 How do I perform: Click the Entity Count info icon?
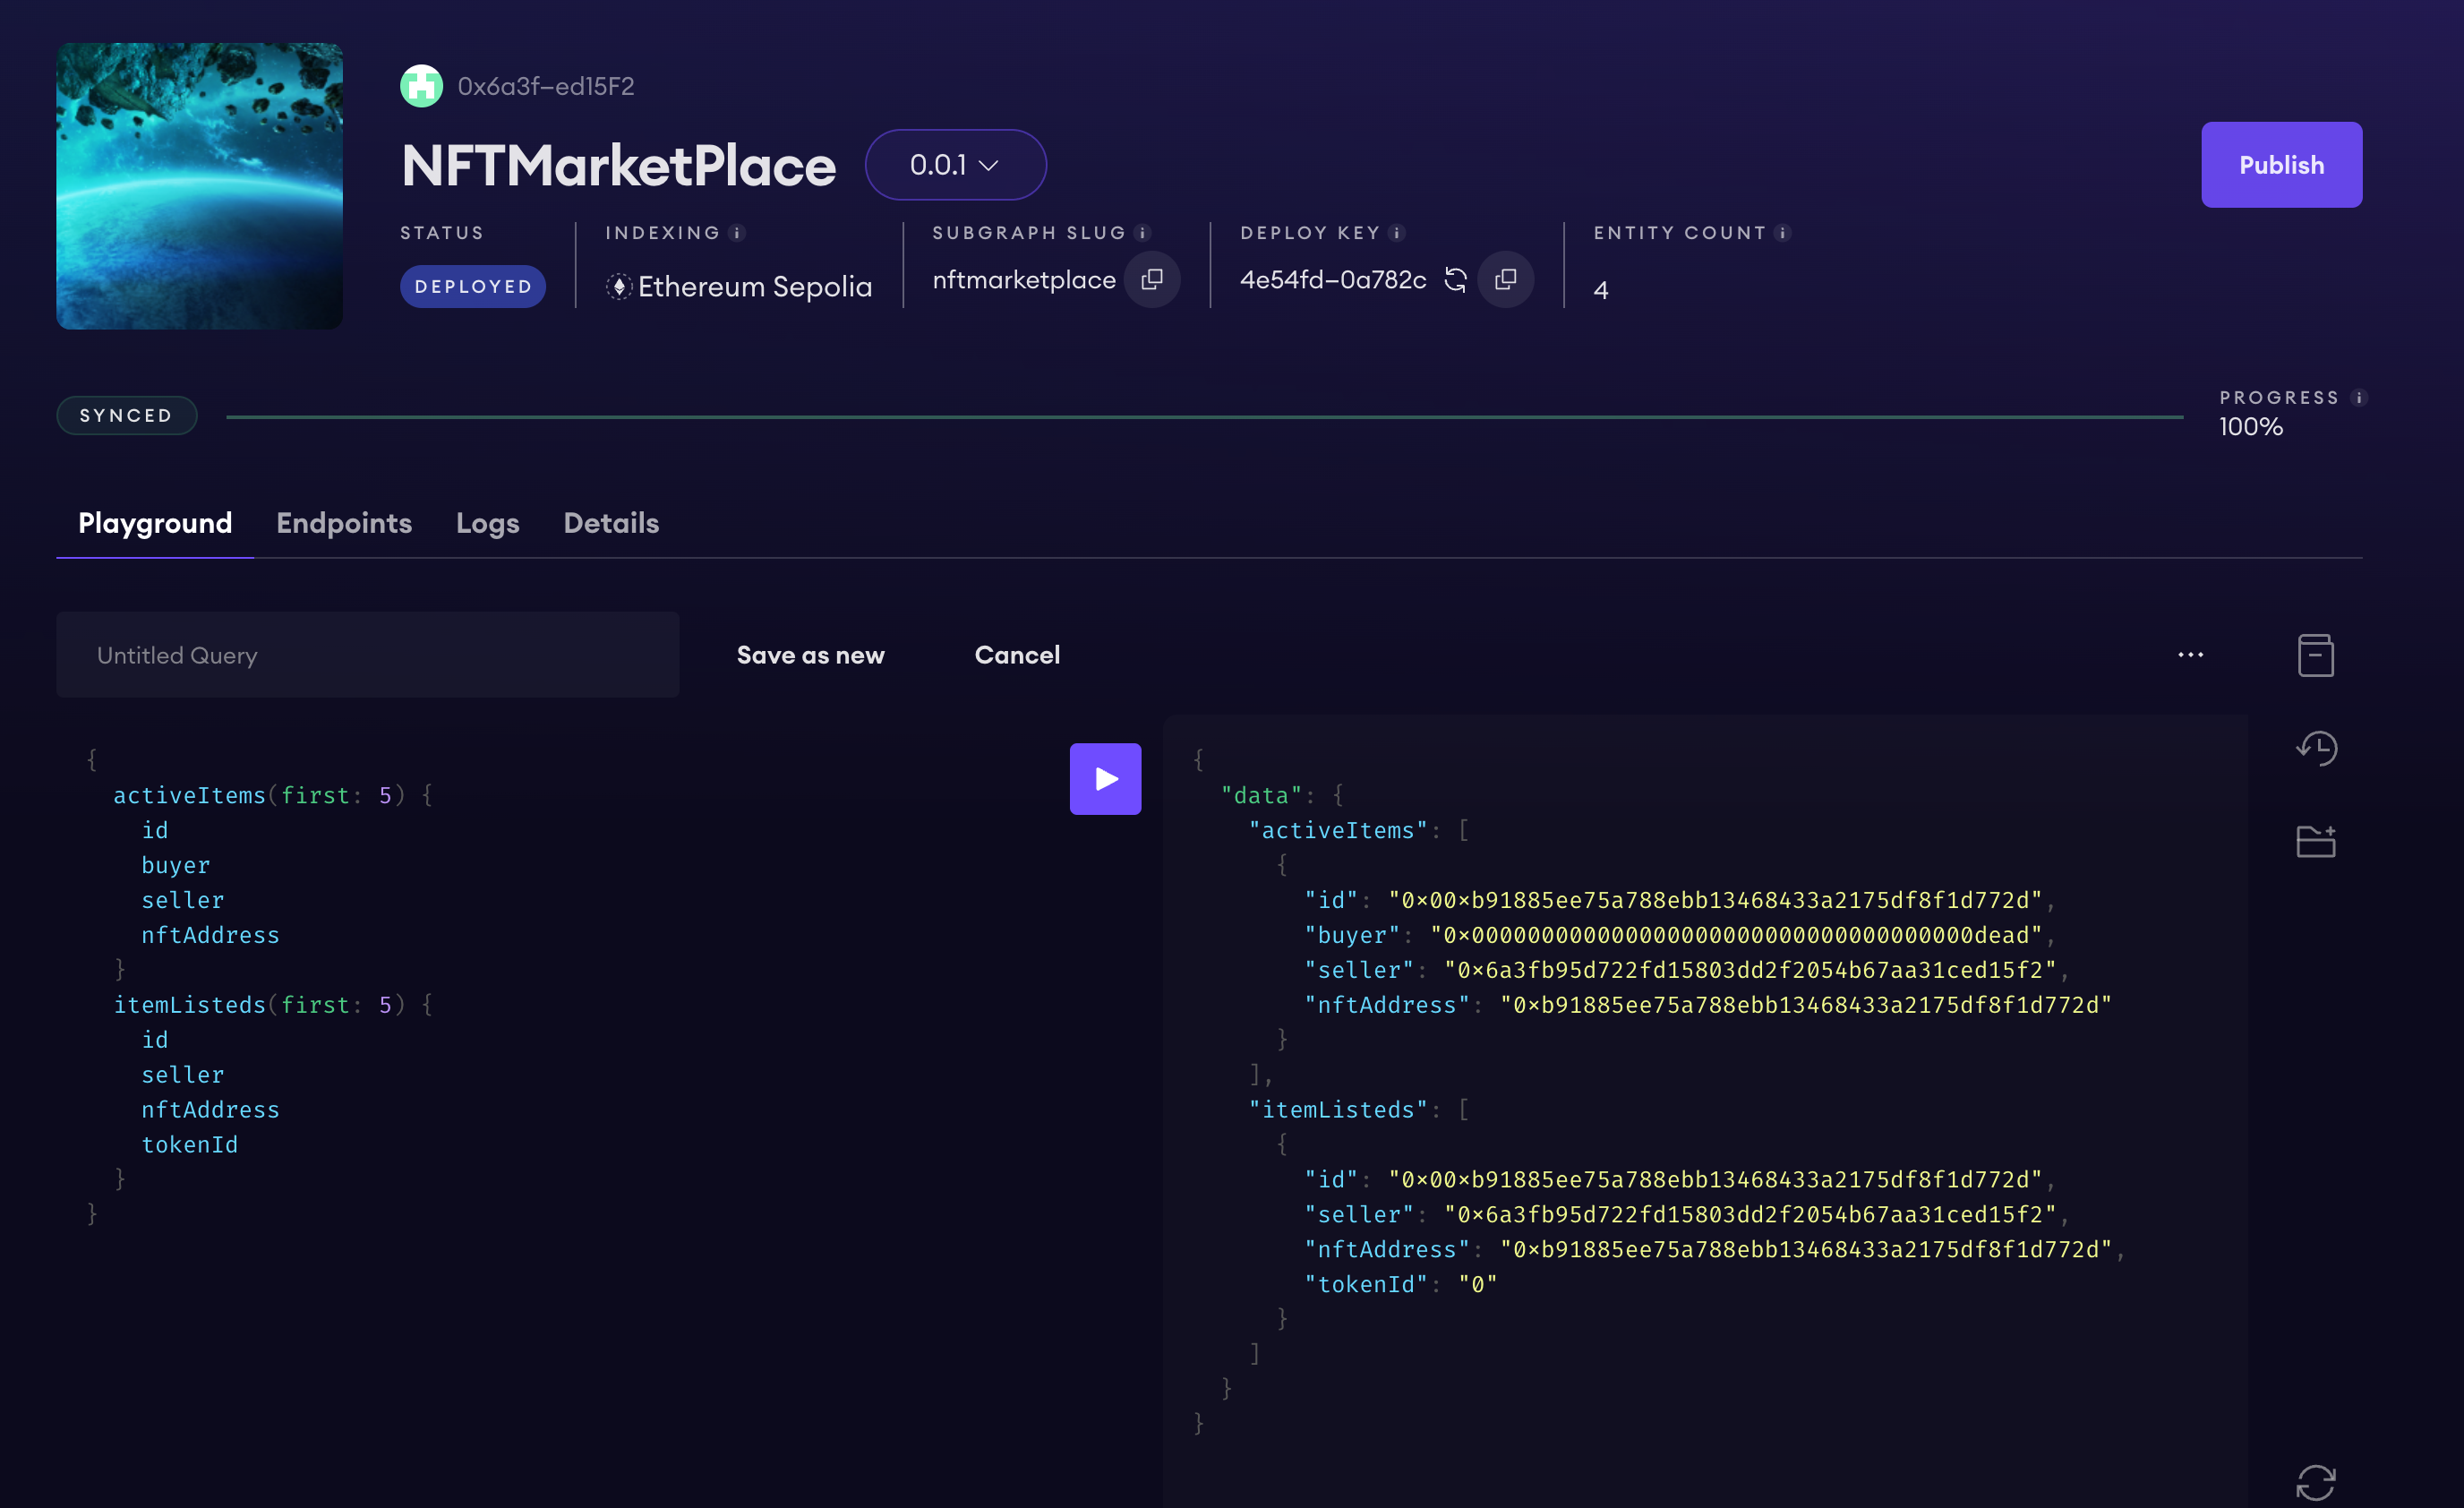(1782, 233)
